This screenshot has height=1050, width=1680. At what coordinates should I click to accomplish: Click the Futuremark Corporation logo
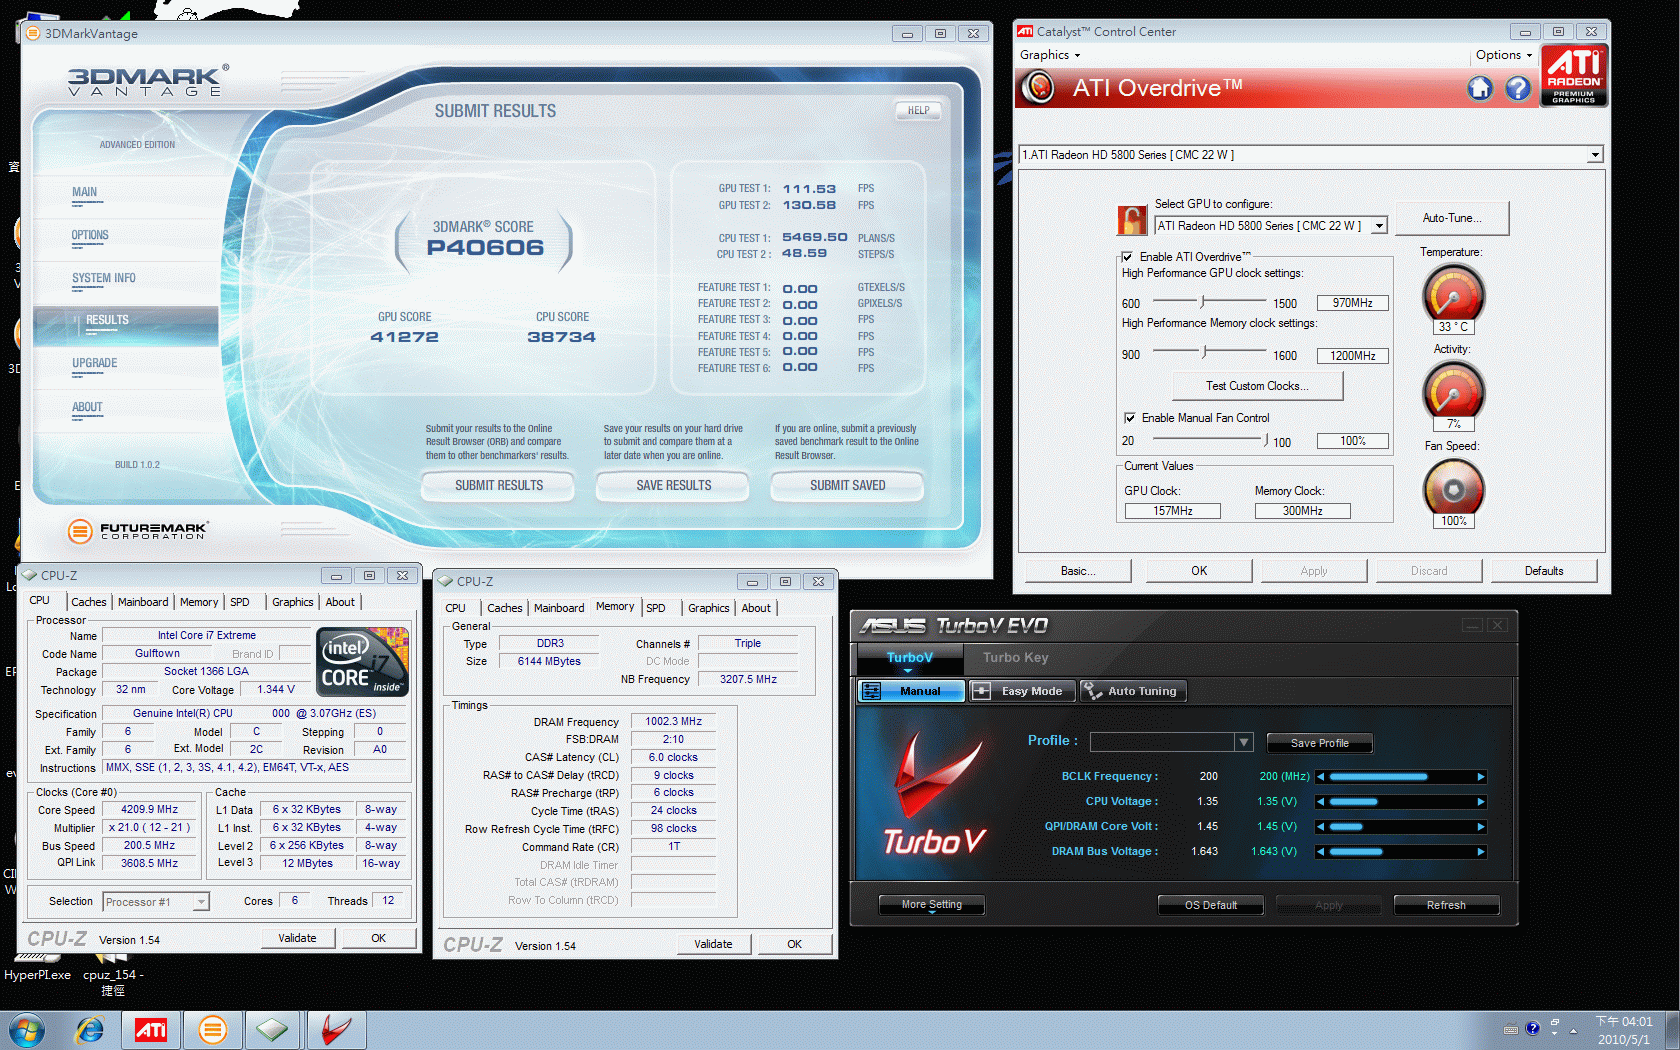pos(137,531)
